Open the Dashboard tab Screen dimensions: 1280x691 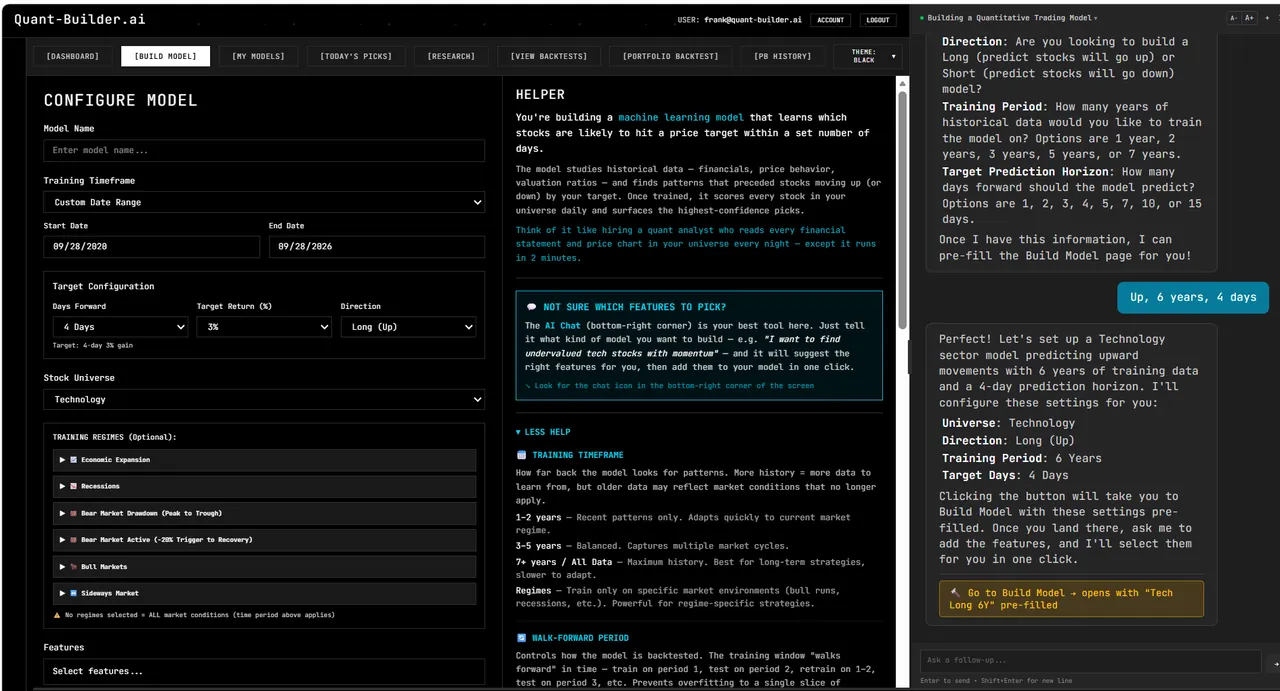click(73, 56)
